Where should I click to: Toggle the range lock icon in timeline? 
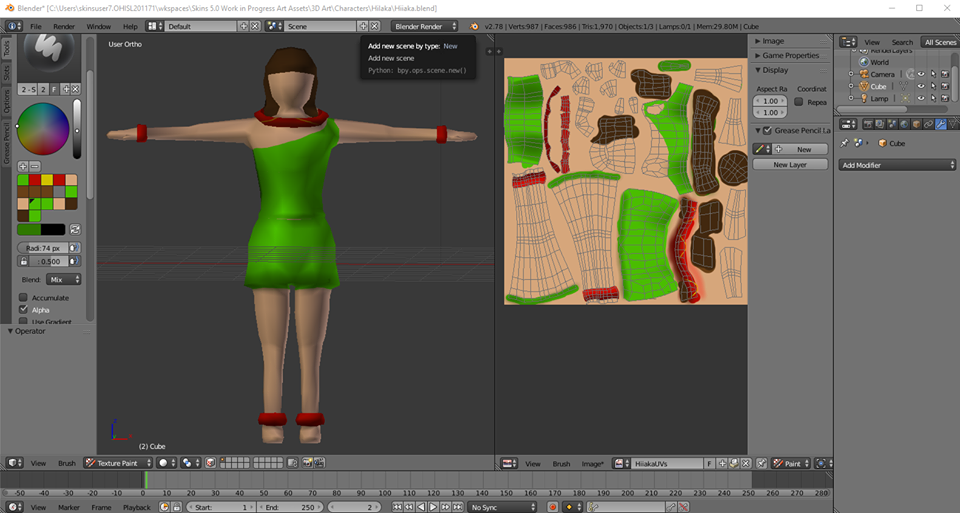pyautogui.click(x=176, y=507)
